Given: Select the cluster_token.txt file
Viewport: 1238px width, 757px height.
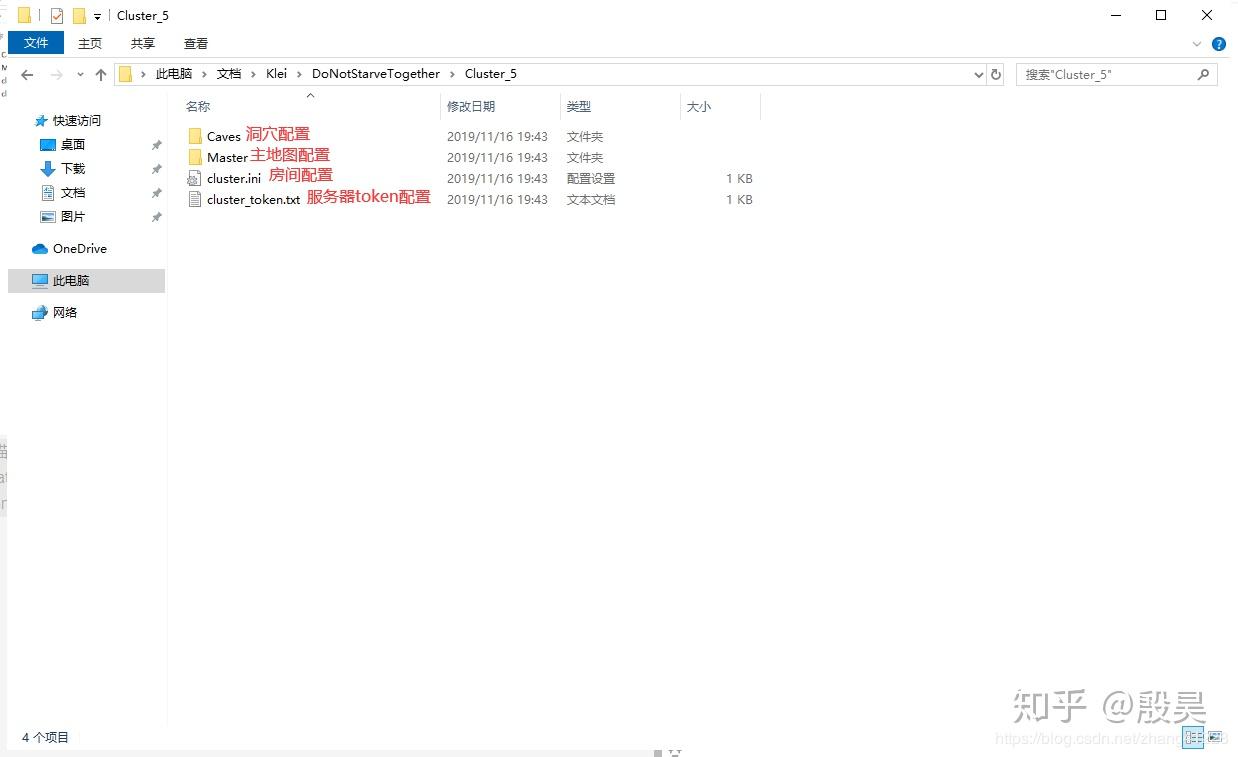Looking at the screenshot, I should 253,199.
